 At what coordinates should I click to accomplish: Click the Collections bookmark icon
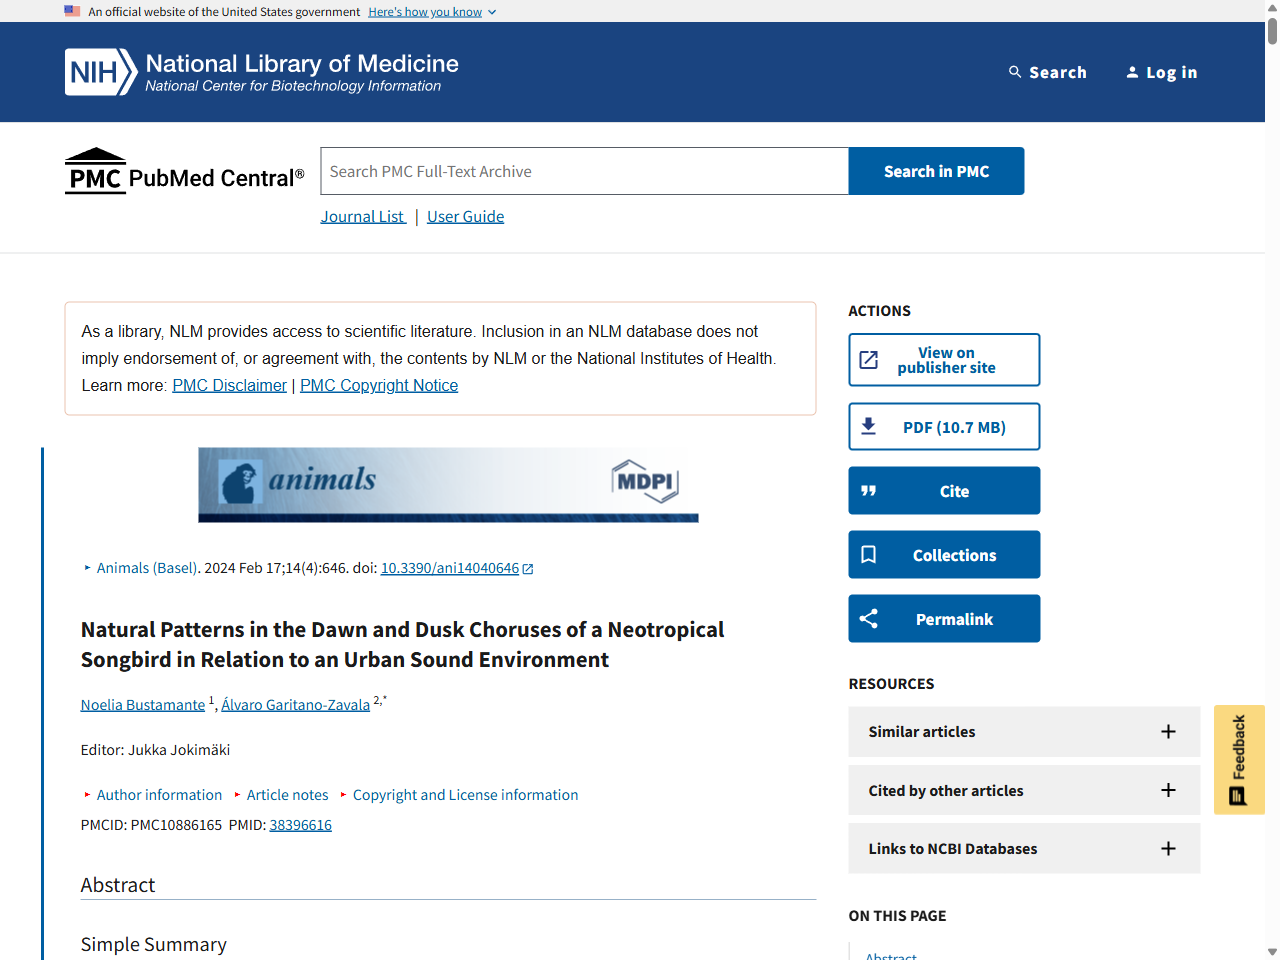click(869, 555)
